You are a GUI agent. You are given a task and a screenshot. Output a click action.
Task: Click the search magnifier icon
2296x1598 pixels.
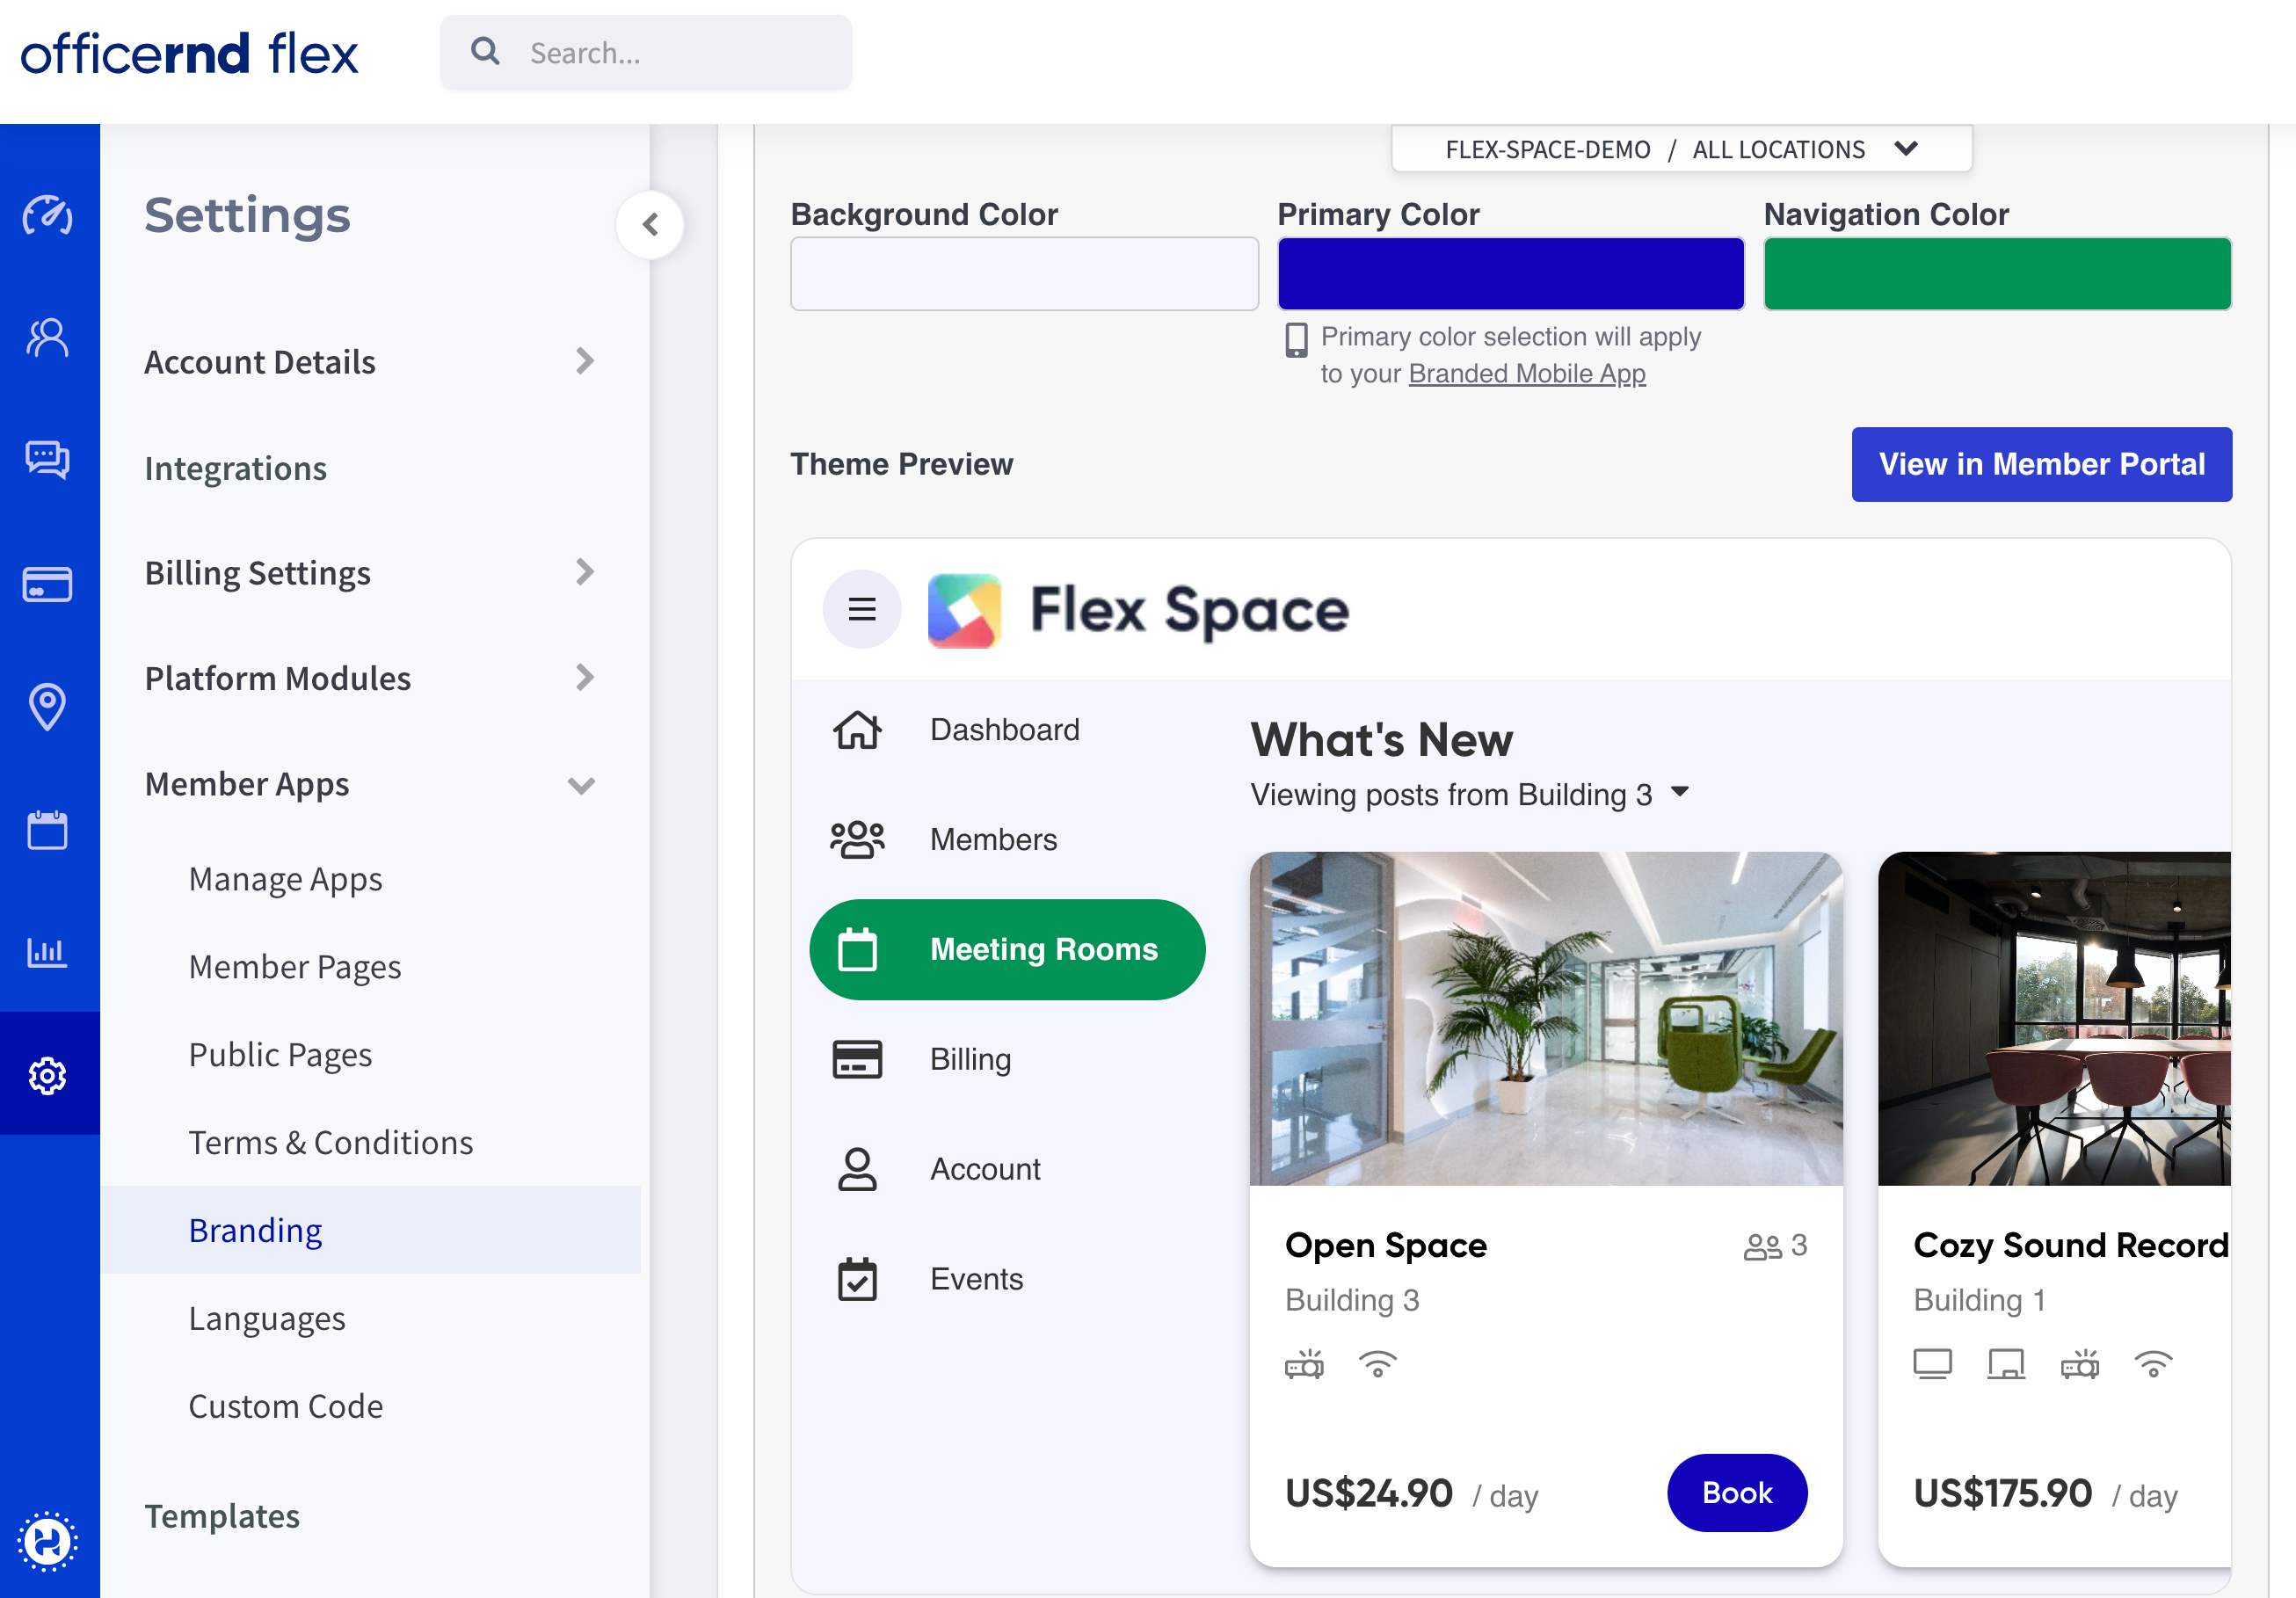pos(485,51)
